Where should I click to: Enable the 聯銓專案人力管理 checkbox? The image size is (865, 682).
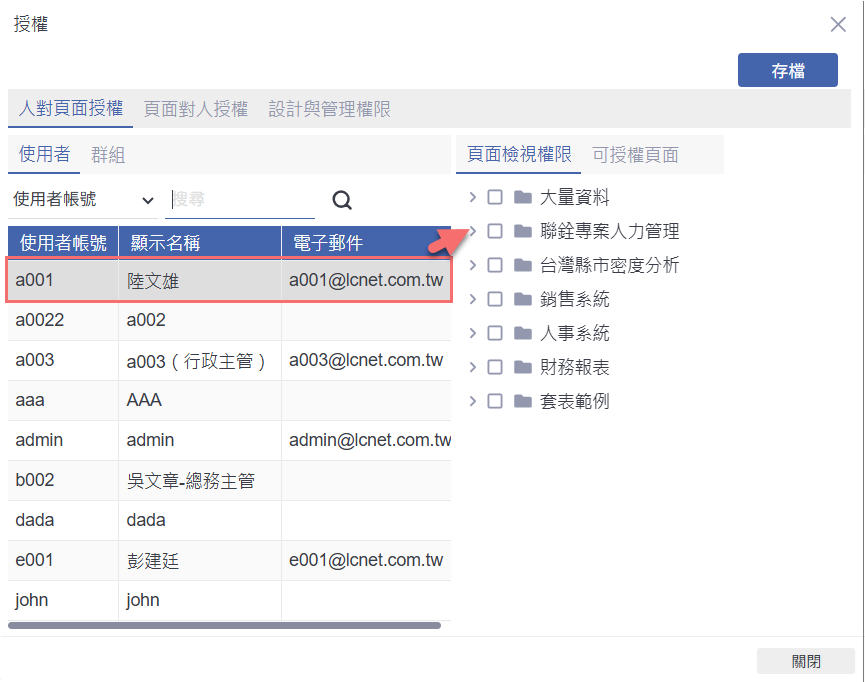pyautogui.click(x=495, y=231)
